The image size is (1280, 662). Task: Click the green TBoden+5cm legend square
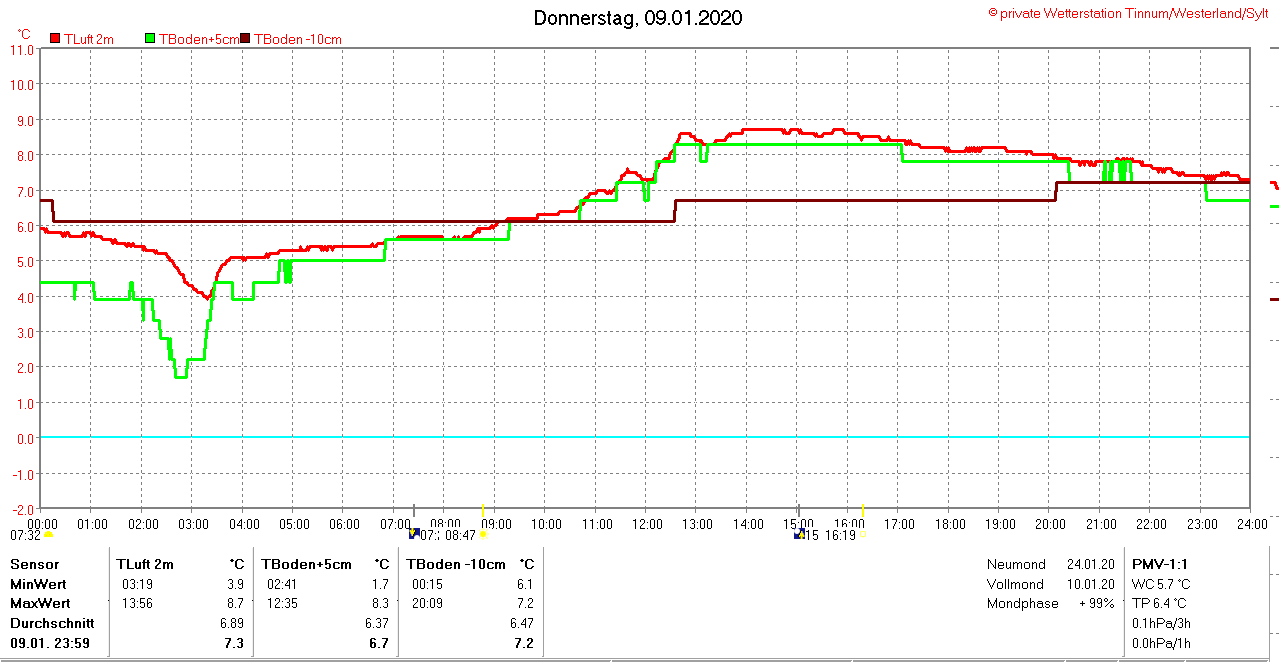[x=151, y=39]
